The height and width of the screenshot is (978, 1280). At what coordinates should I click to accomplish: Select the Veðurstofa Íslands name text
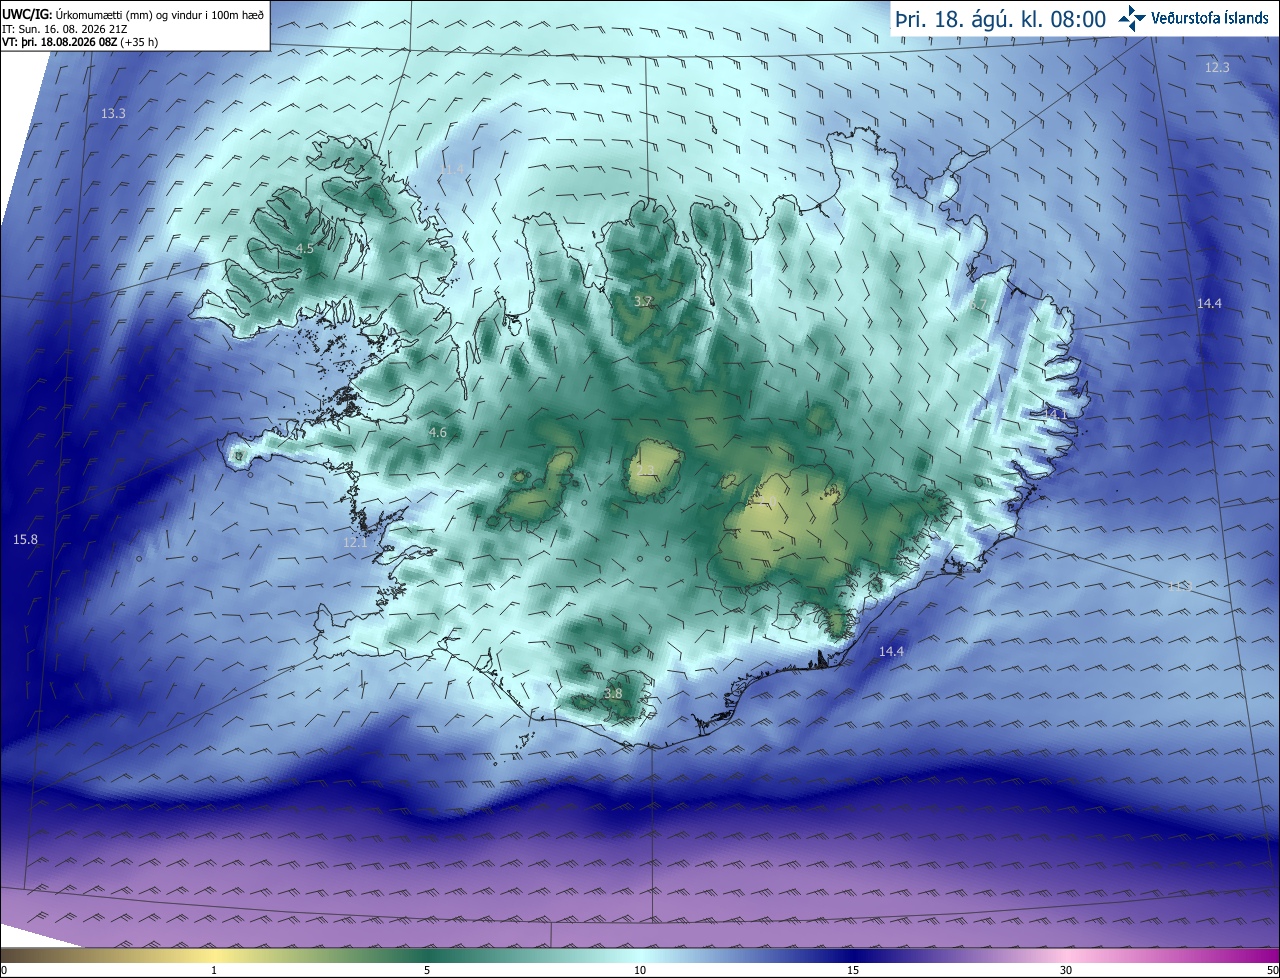click(x=1210, y=19)
